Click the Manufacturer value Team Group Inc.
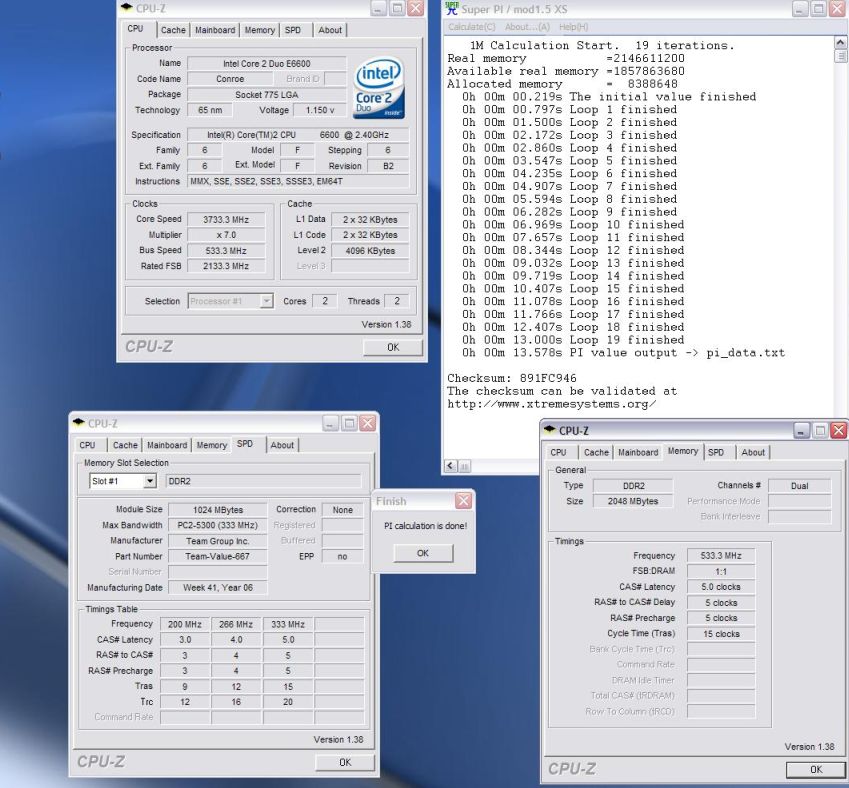849x788 pixels. tap(218, 541)
